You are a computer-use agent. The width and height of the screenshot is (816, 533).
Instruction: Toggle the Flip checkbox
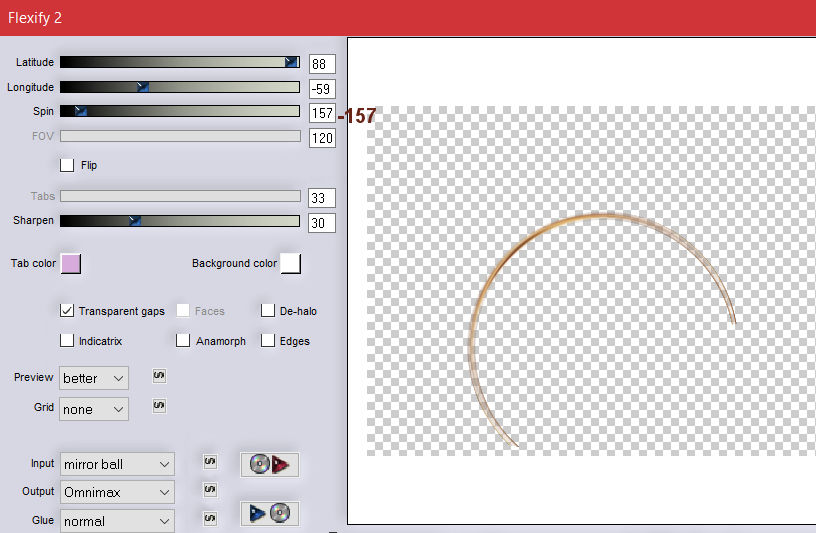tap(67, 166)
